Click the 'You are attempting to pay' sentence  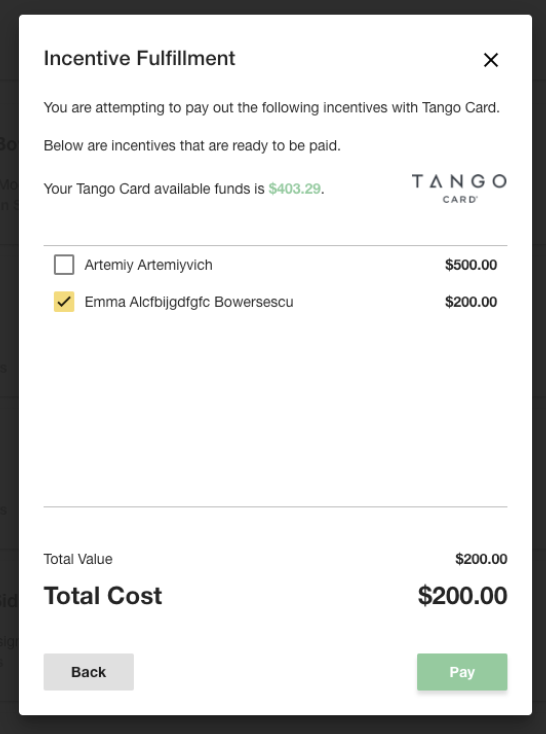[x=272, y=108]
